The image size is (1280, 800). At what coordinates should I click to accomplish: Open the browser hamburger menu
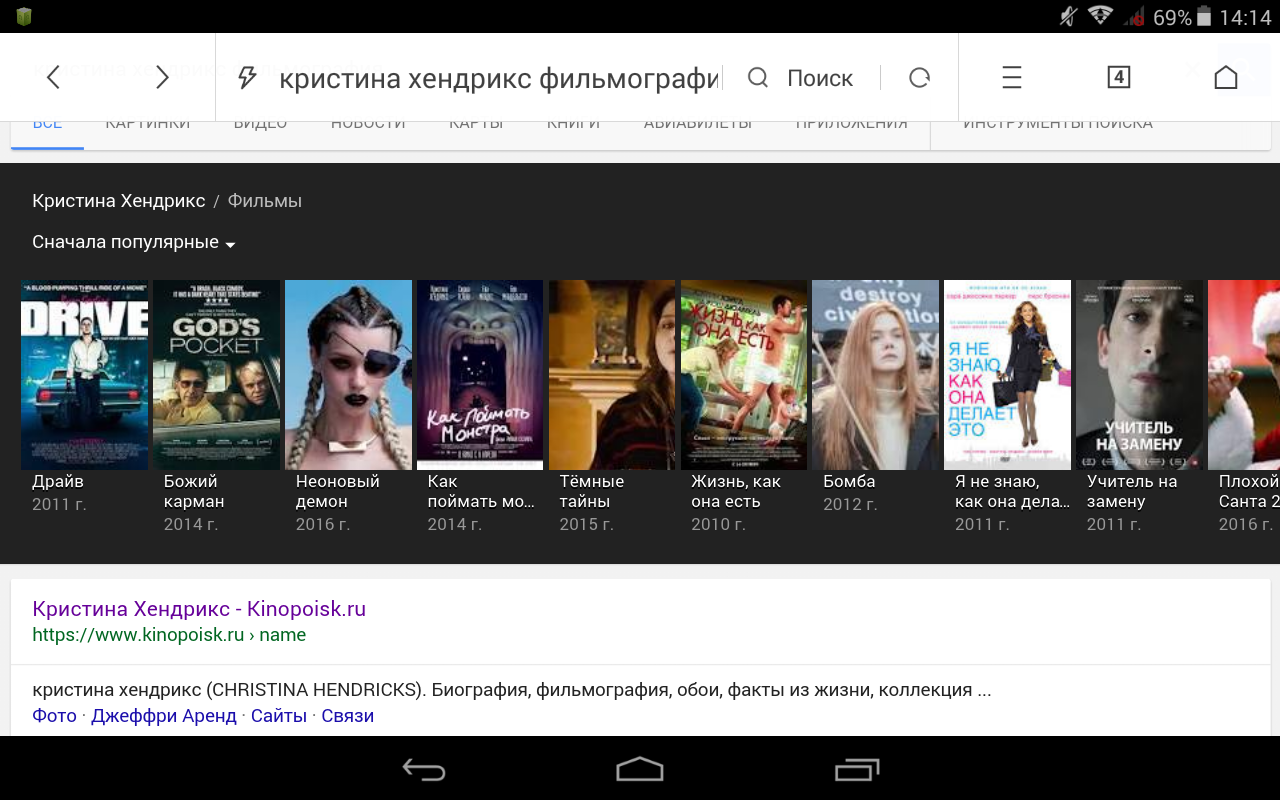pos(1012,77)
